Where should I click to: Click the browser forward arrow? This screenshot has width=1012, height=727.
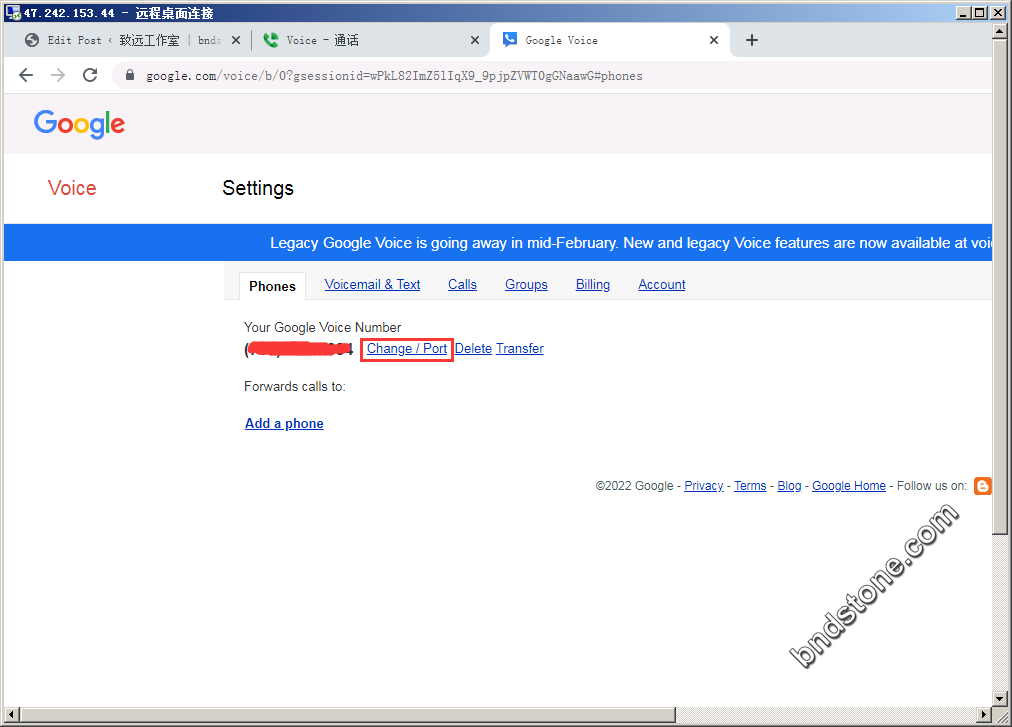tap(58, 76)
